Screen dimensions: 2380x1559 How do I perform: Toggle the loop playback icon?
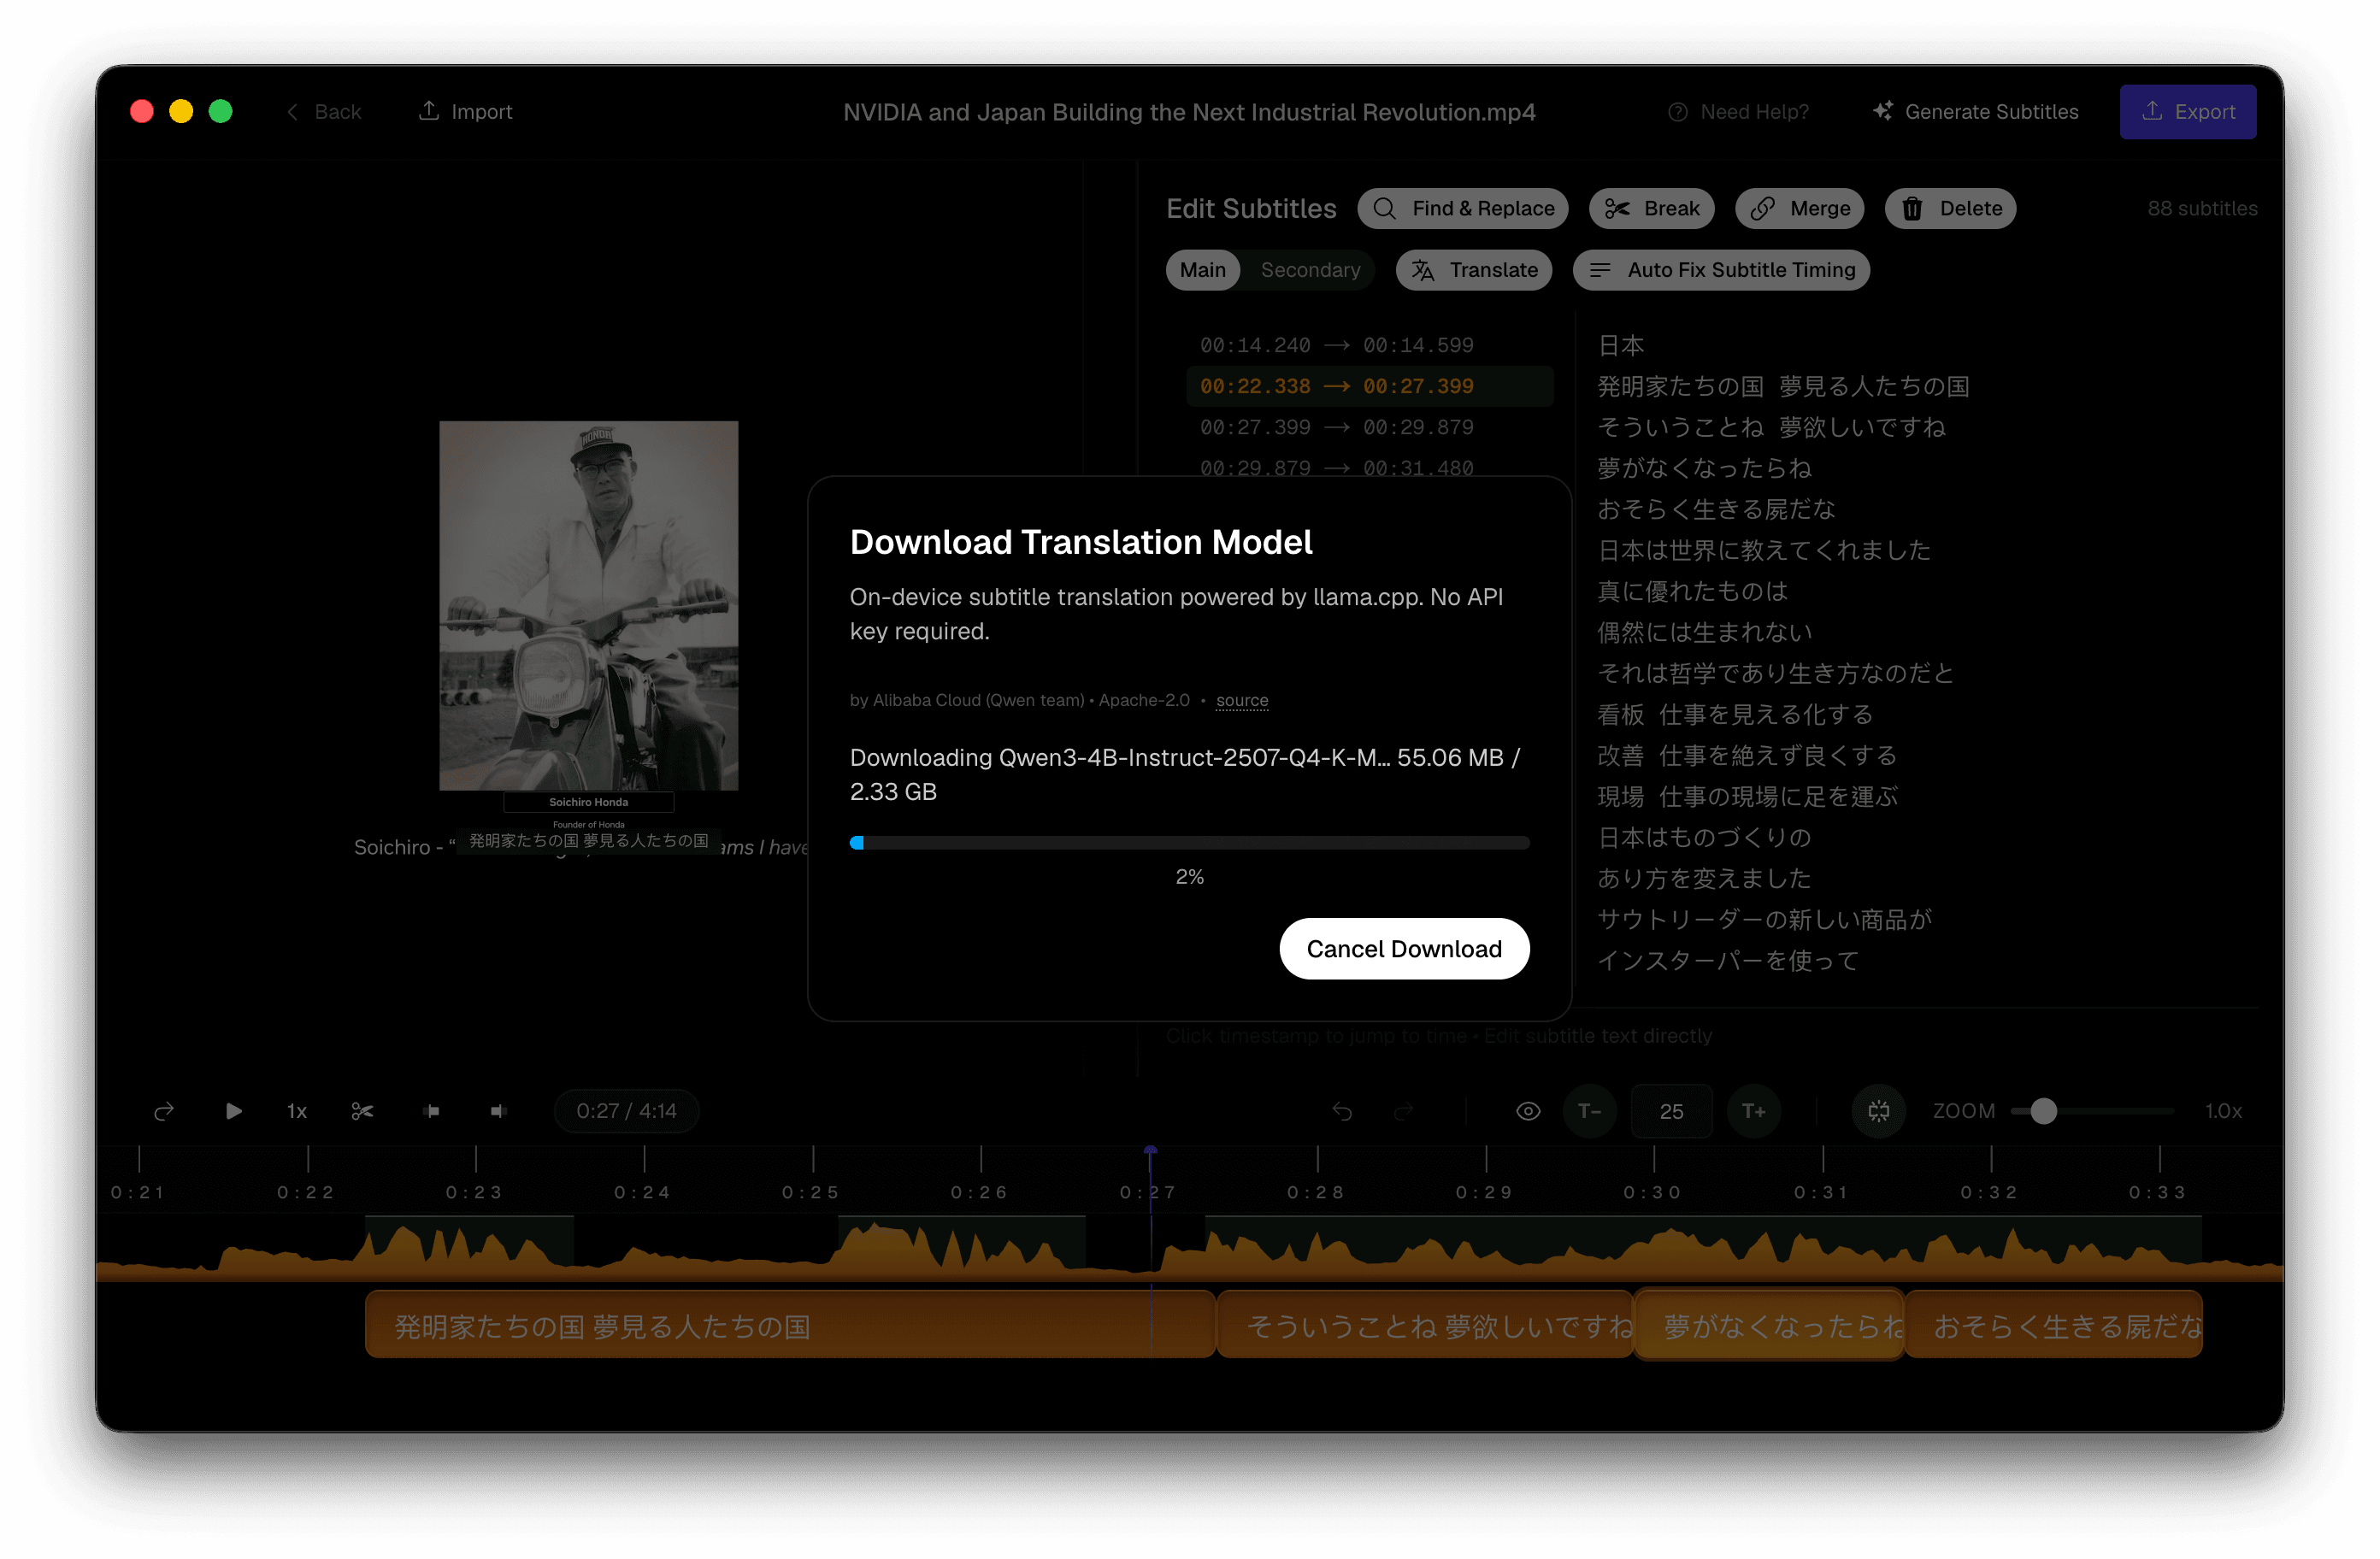click(x=164, y=1111)
